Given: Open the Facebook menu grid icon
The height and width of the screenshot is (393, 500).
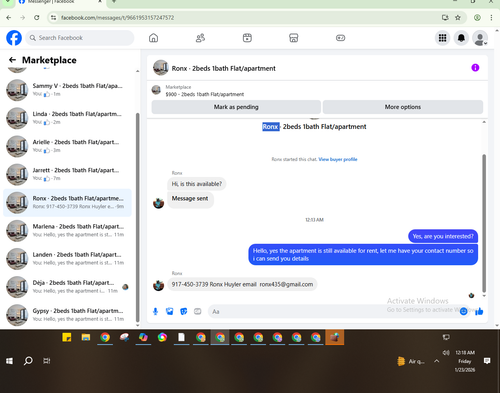Looking at the screenshot, I should pos(442,38).
